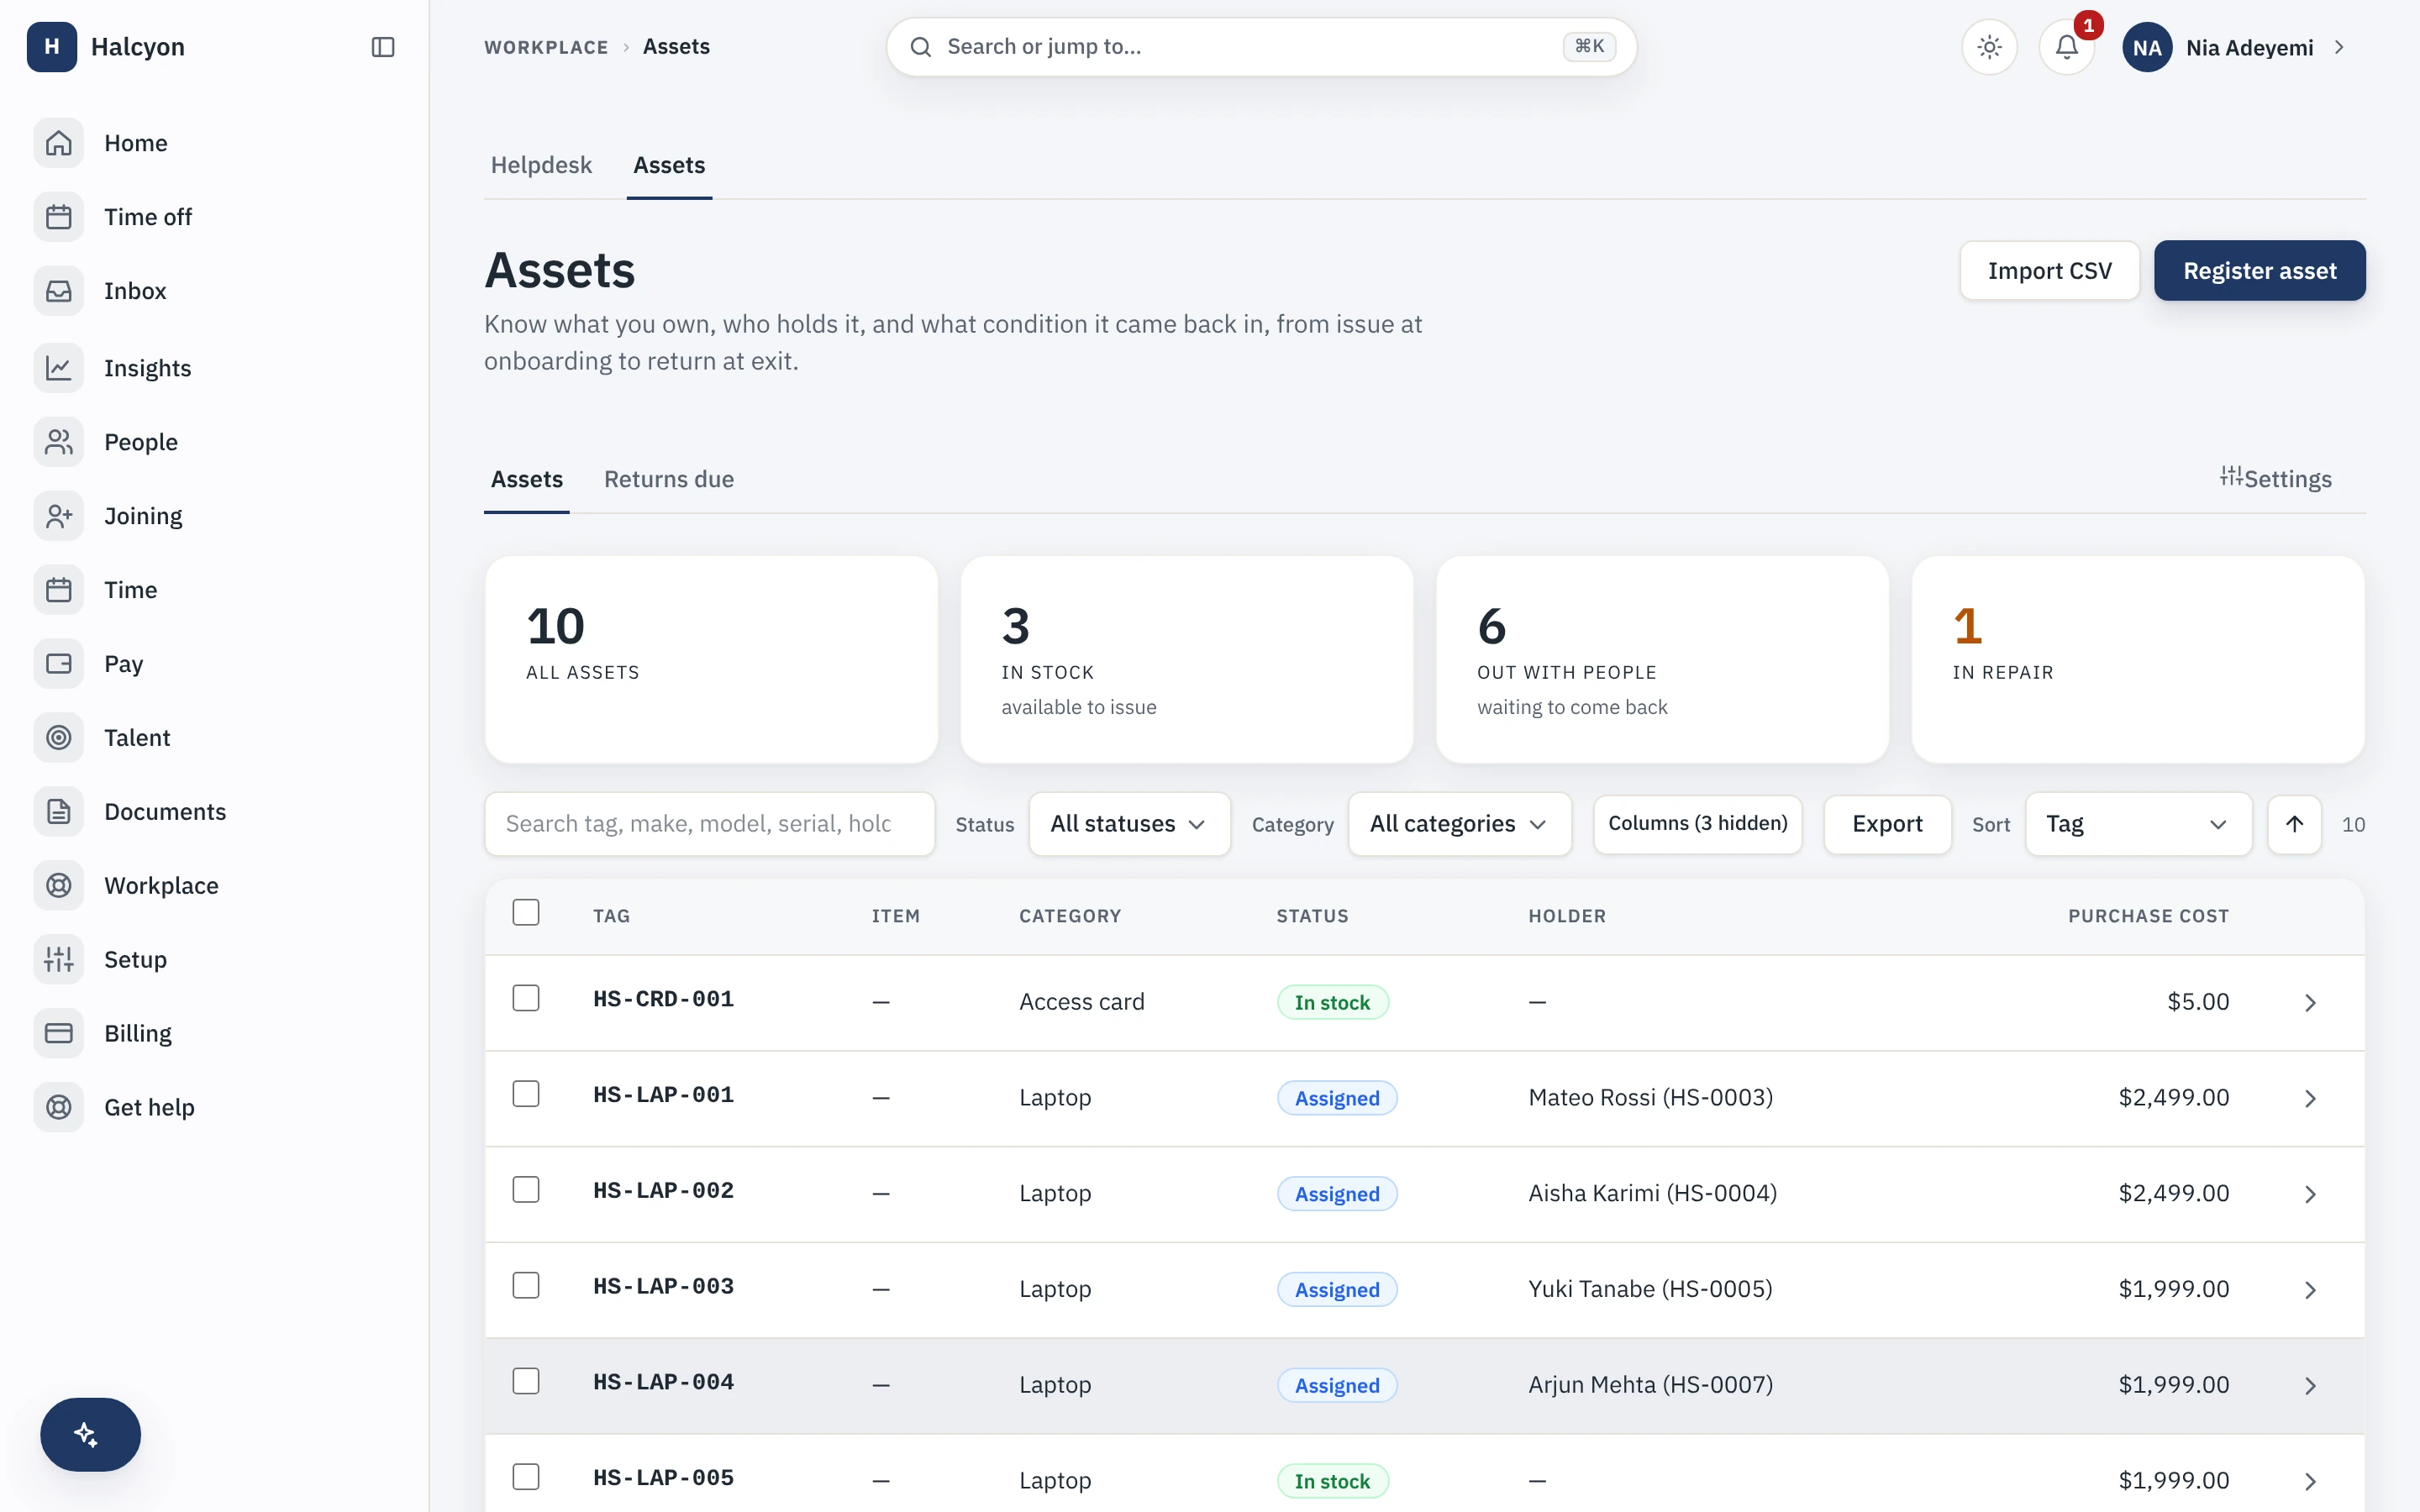Reverse sort direction with arrow button
The image size is (2420, 1512).
[2294, 824]
